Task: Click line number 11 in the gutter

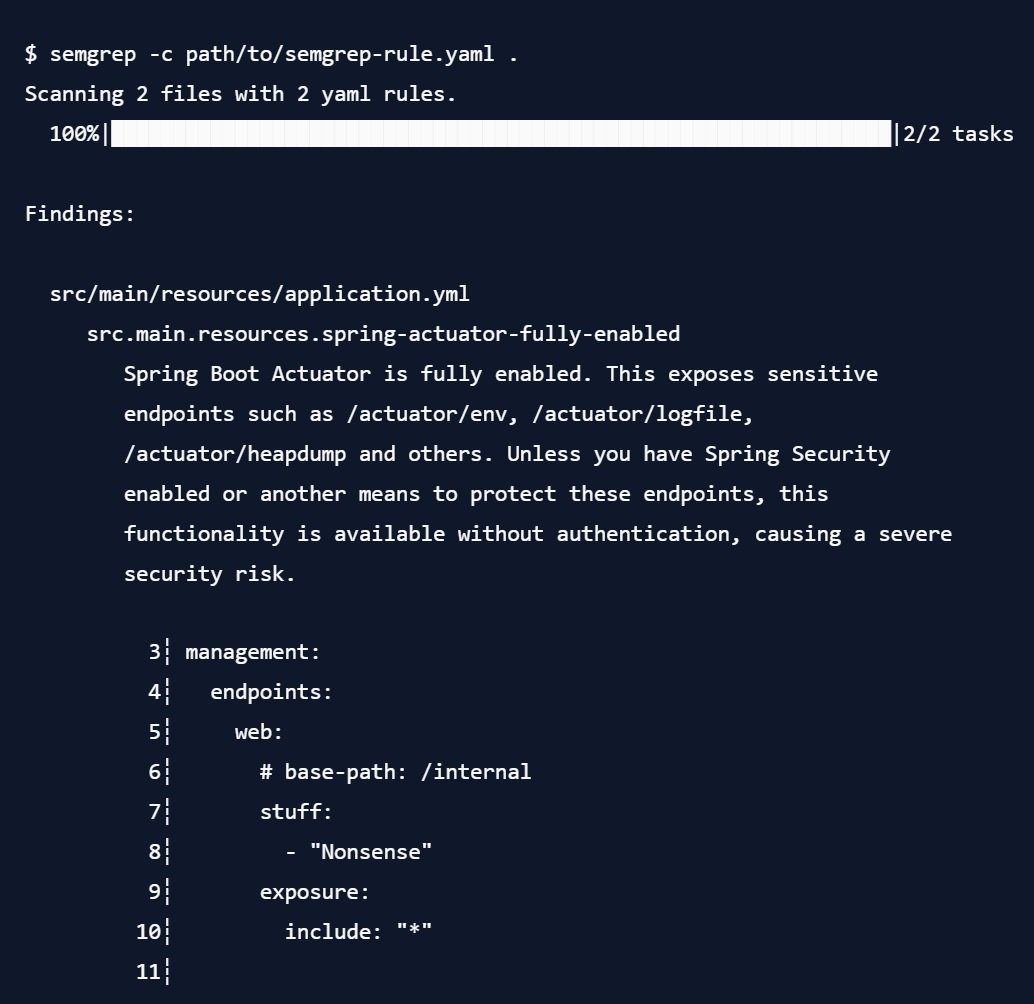Action: [x=148, y=972]
